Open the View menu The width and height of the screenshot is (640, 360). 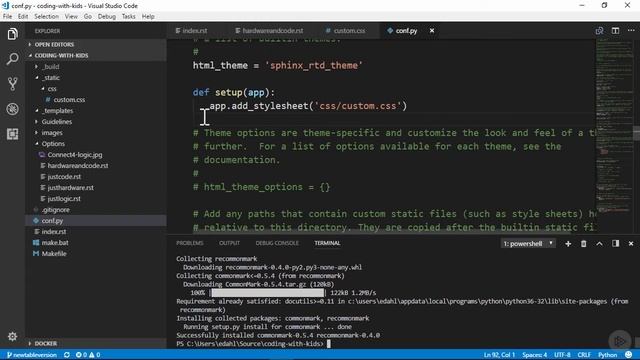pyautogui.click(x=71, y=16)
